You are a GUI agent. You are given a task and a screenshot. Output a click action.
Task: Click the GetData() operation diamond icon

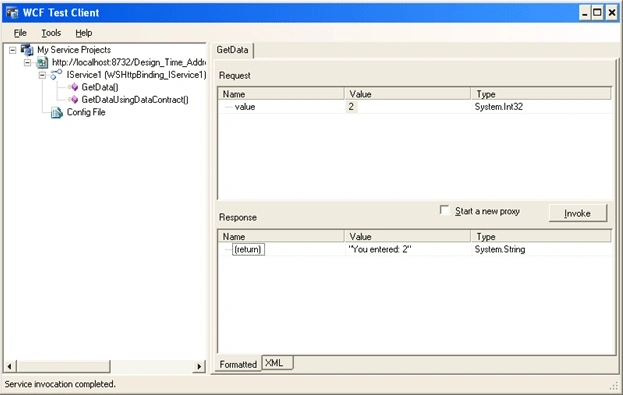(74, 87)
